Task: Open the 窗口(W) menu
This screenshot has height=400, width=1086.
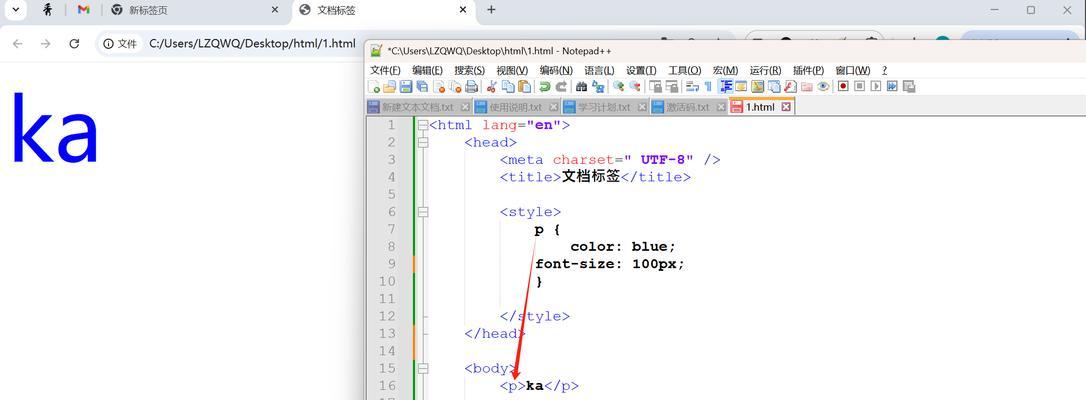Action: [x=853, y=71]
